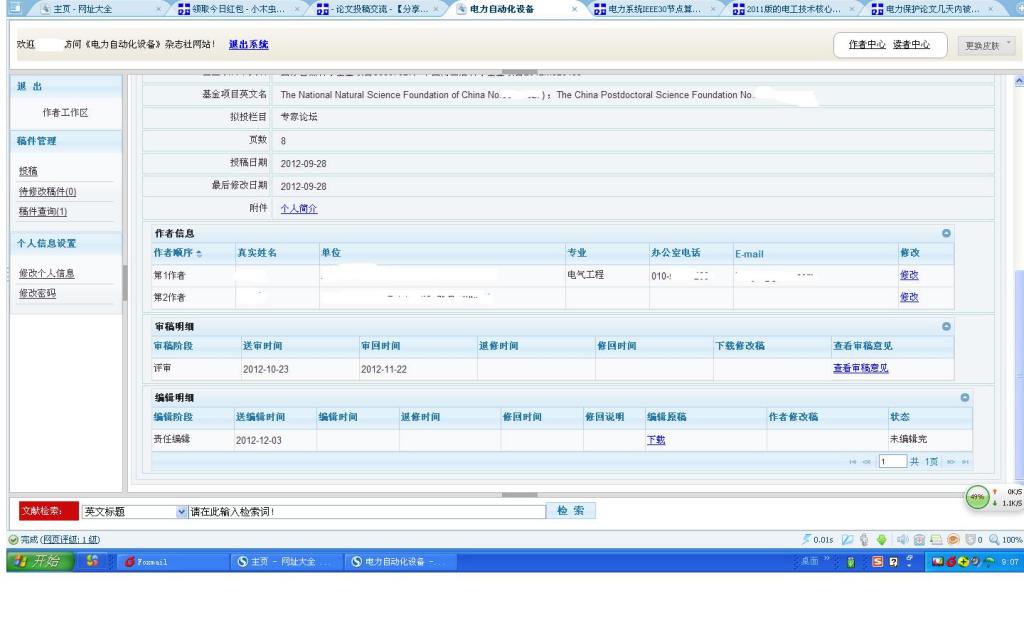Click the yellow plus icon in the system tray
Image resolution: width=1024 pixels, height=640 pixels.
pos(963,562)
